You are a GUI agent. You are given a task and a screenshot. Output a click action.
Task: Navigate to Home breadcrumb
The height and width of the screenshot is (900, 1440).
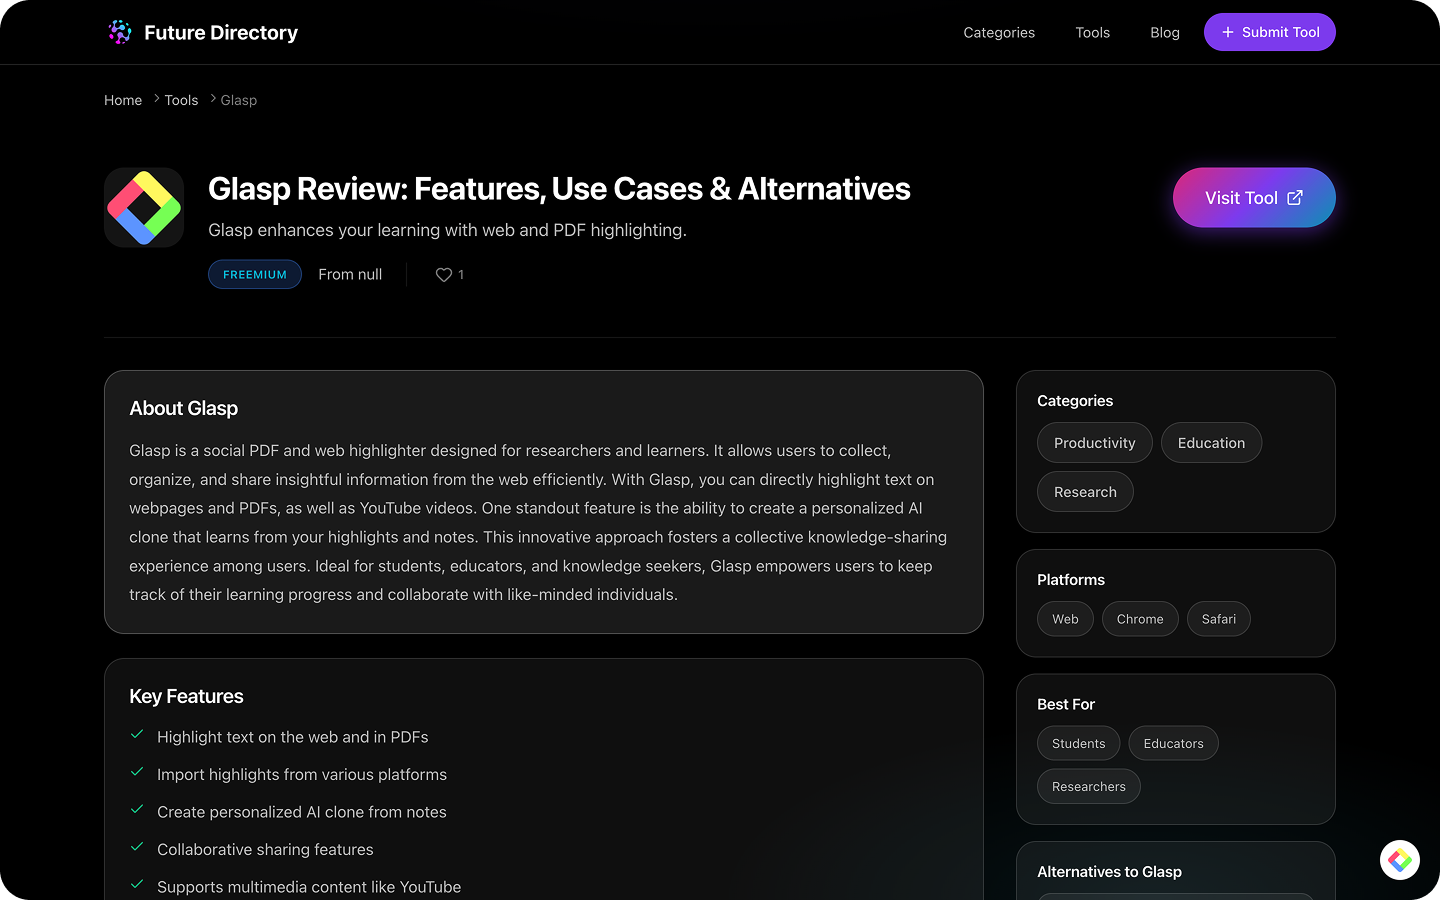(x=123, y=100)
